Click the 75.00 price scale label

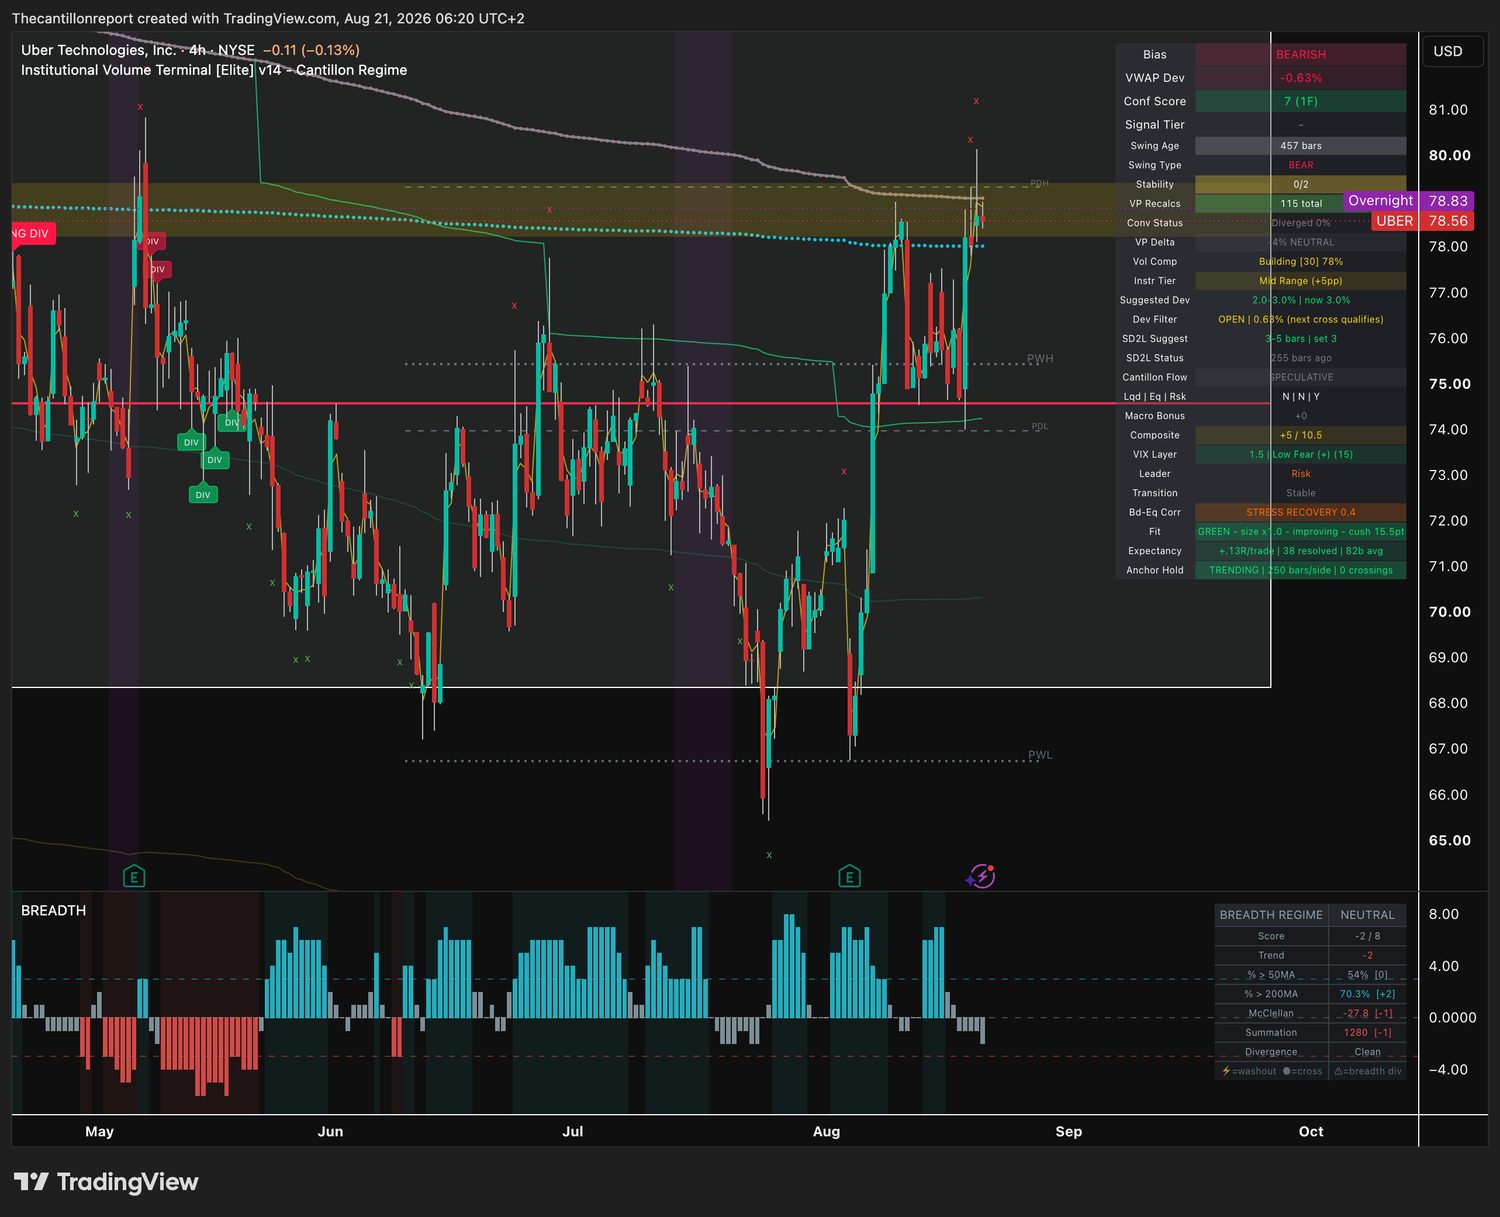(1449, 384)
